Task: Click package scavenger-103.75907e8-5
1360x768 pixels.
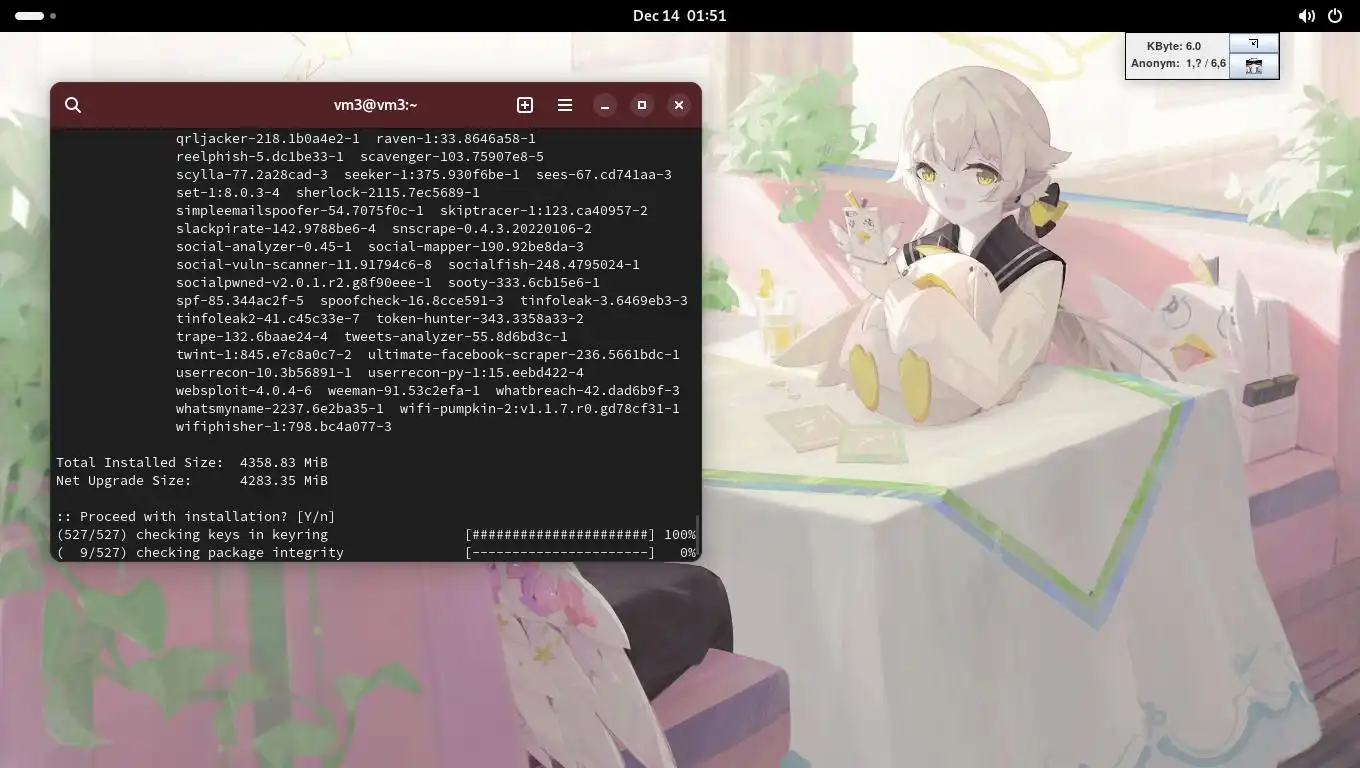Action: click(x=452, y=157)
